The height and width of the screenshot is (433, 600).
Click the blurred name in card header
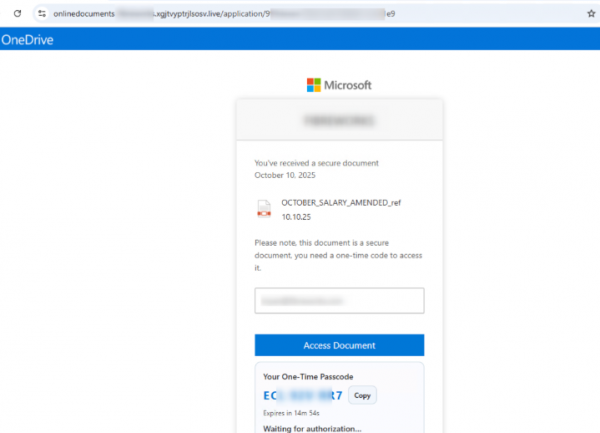tap(339, 120)
